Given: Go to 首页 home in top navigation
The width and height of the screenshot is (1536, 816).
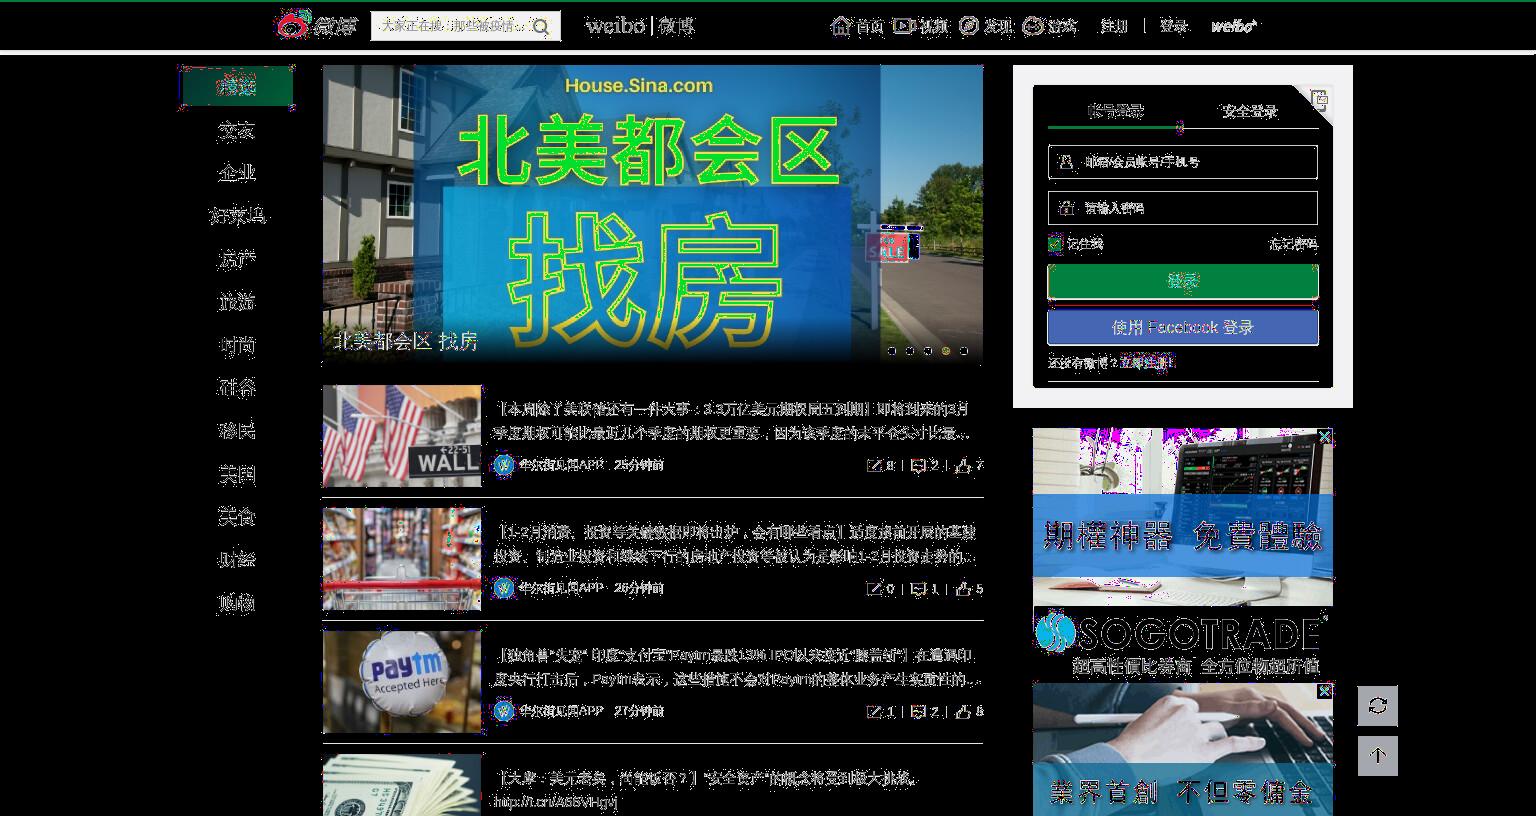Looking at the screenshot, I should 858,26.
